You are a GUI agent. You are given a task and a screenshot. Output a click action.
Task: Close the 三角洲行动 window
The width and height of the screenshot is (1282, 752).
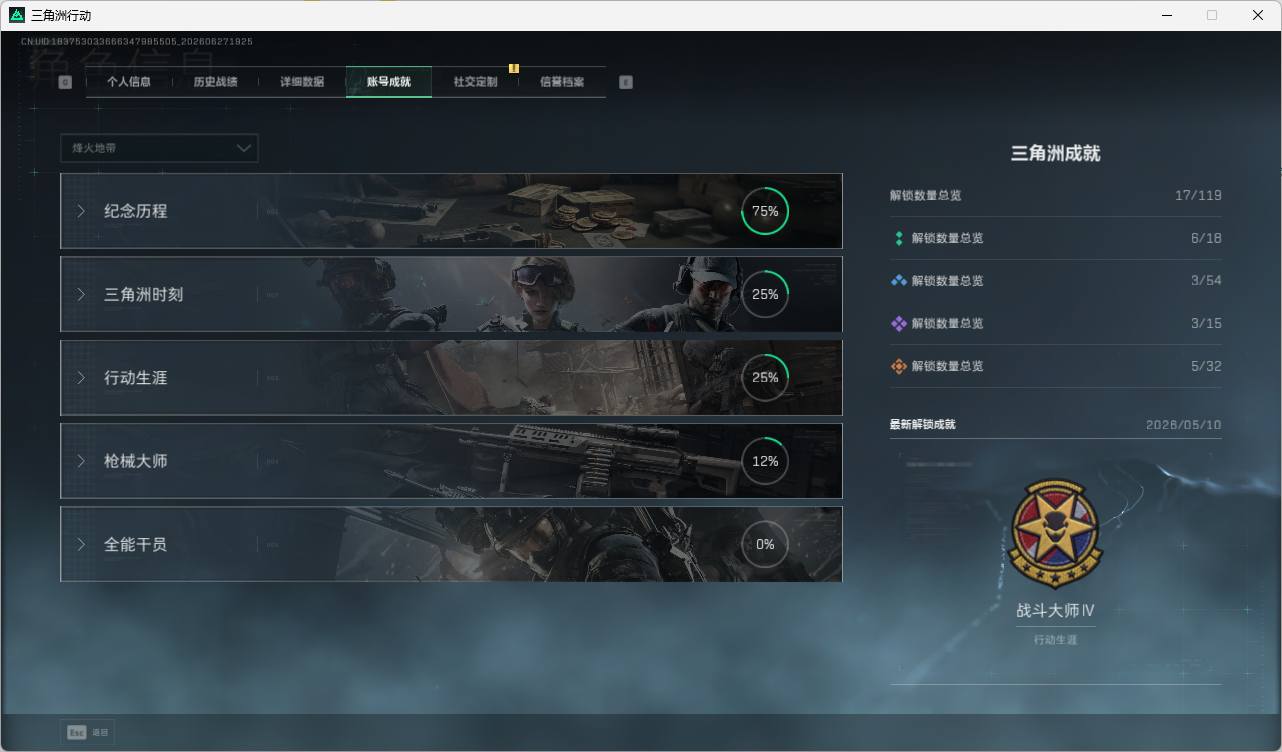click(x=1258, y=15)
